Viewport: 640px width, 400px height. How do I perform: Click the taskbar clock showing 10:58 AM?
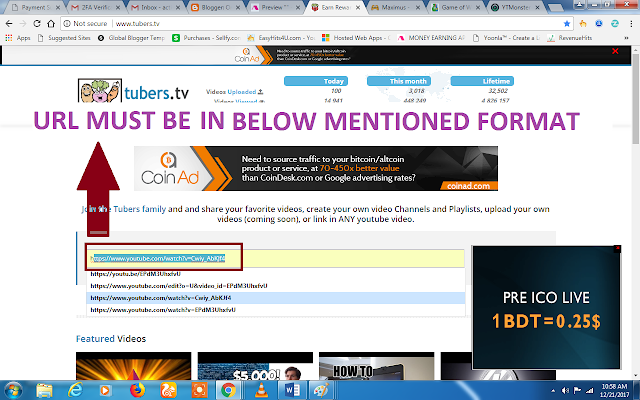click(x=615, y=391)
